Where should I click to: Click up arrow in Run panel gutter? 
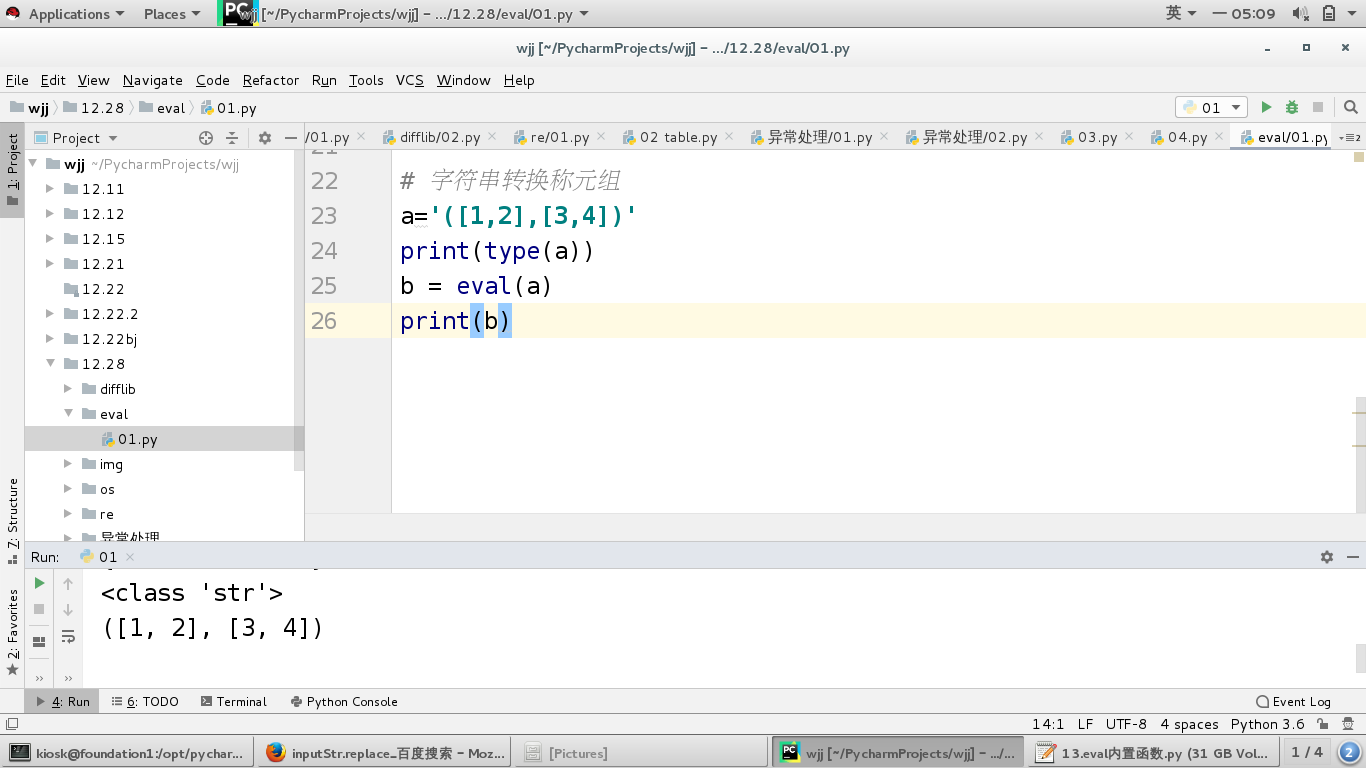pyautogui.click(x=68, y=583)
